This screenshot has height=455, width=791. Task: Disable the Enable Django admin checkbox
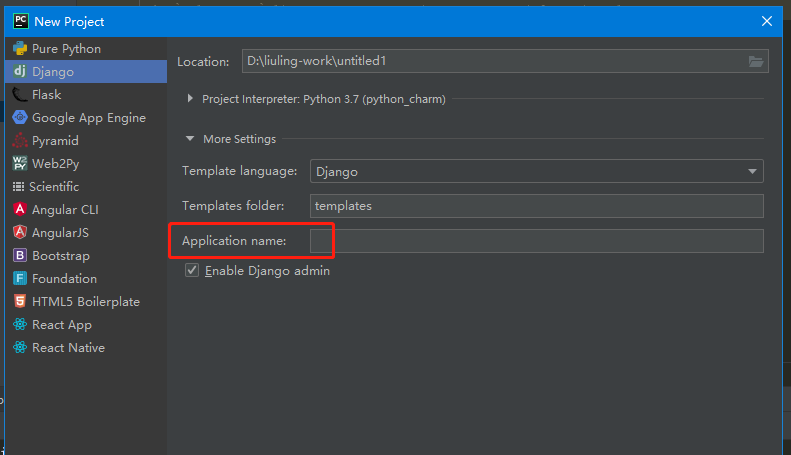tap(192, 271)
